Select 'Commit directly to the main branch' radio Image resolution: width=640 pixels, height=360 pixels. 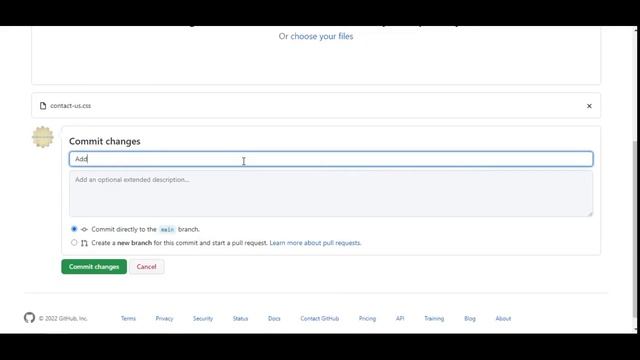tap(74, 229)
